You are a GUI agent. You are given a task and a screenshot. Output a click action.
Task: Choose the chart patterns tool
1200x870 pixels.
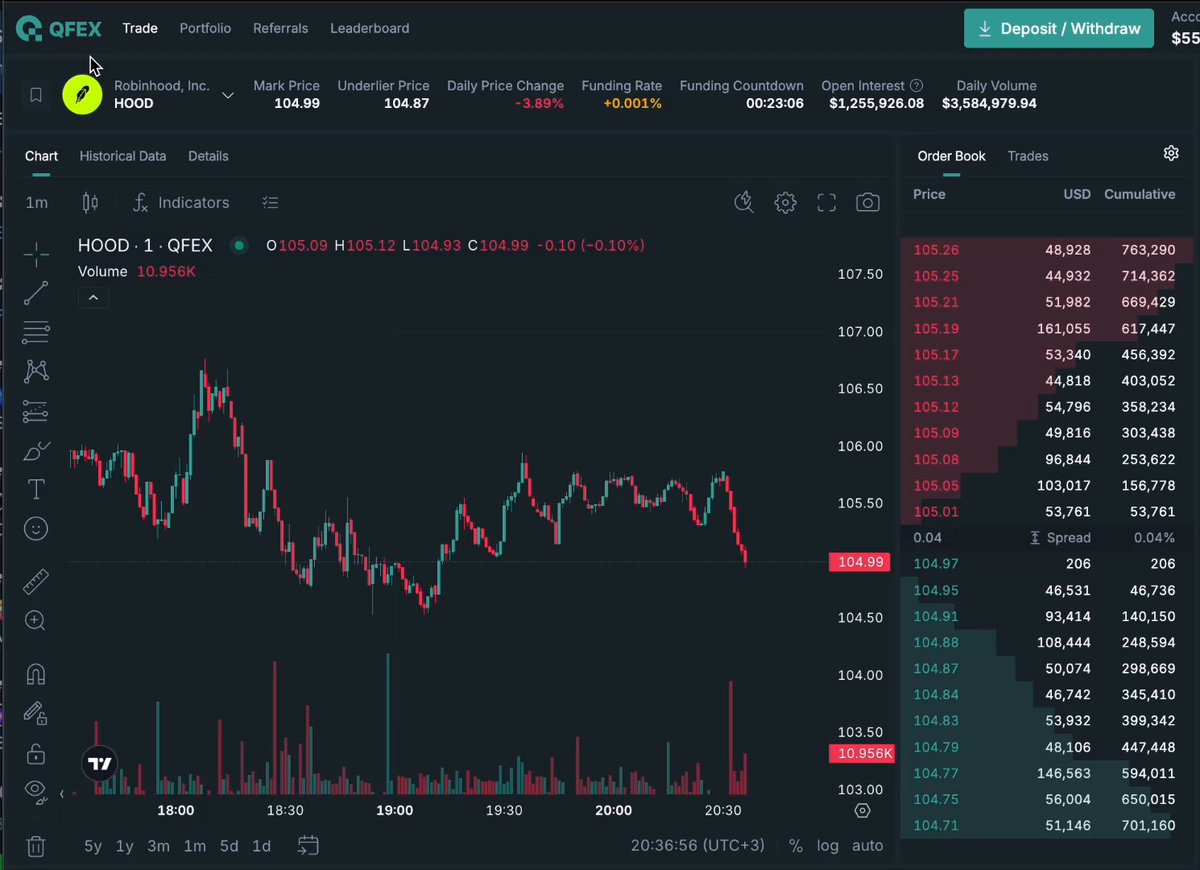[36, 371]
